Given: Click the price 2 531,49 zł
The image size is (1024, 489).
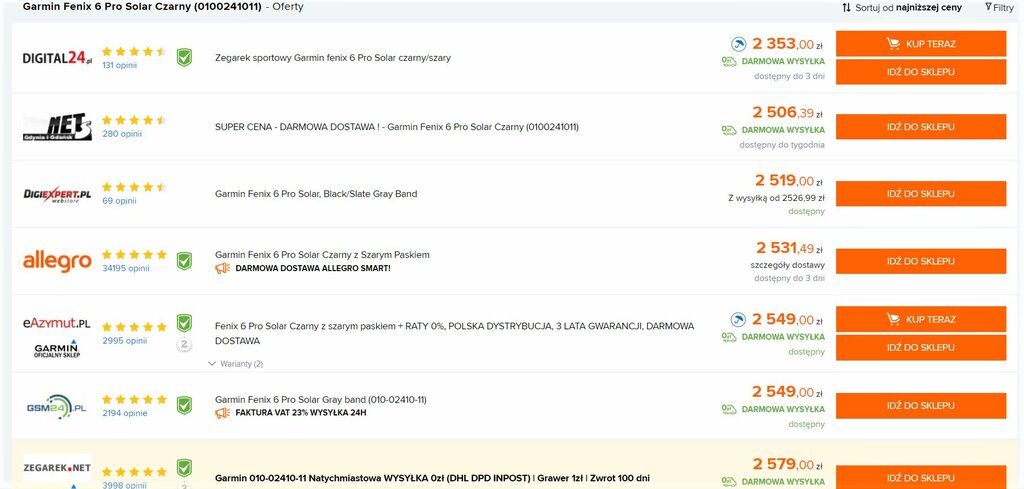Looking at the screenshot, I should click(789, 248).
